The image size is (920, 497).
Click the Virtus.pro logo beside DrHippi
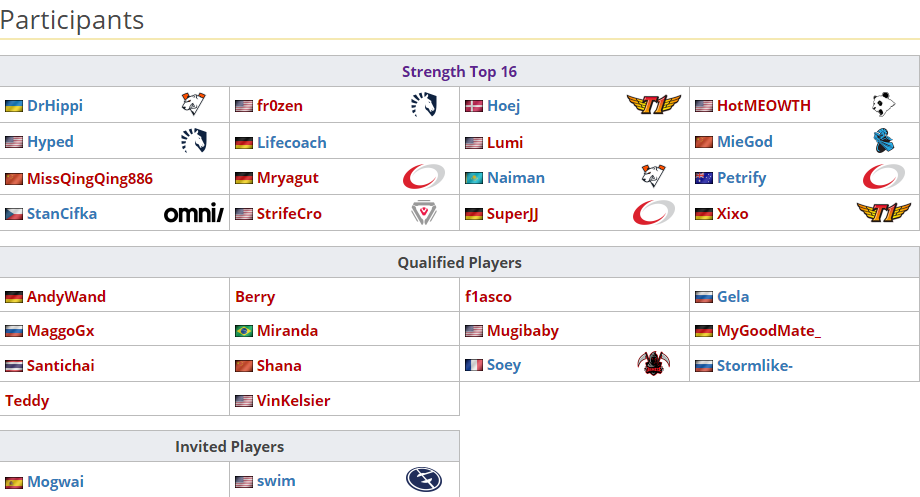click(193, 105)
